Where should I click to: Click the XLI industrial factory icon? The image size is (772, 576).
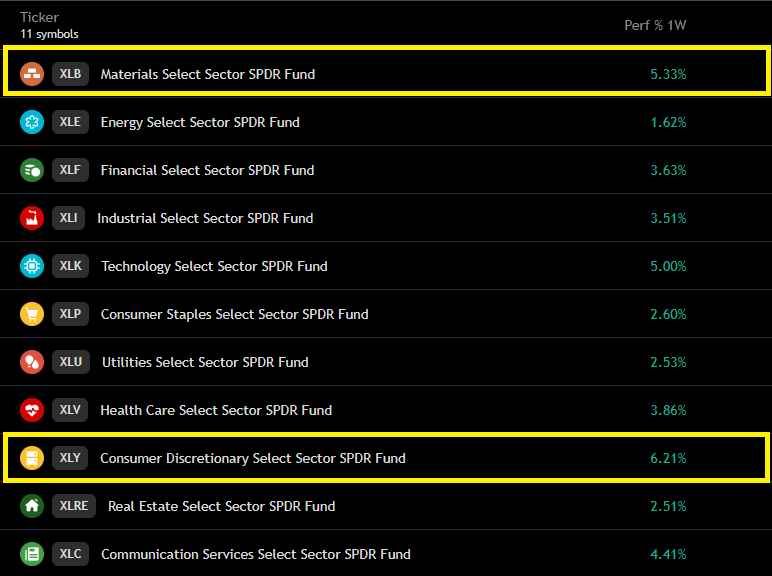point(32,218)
